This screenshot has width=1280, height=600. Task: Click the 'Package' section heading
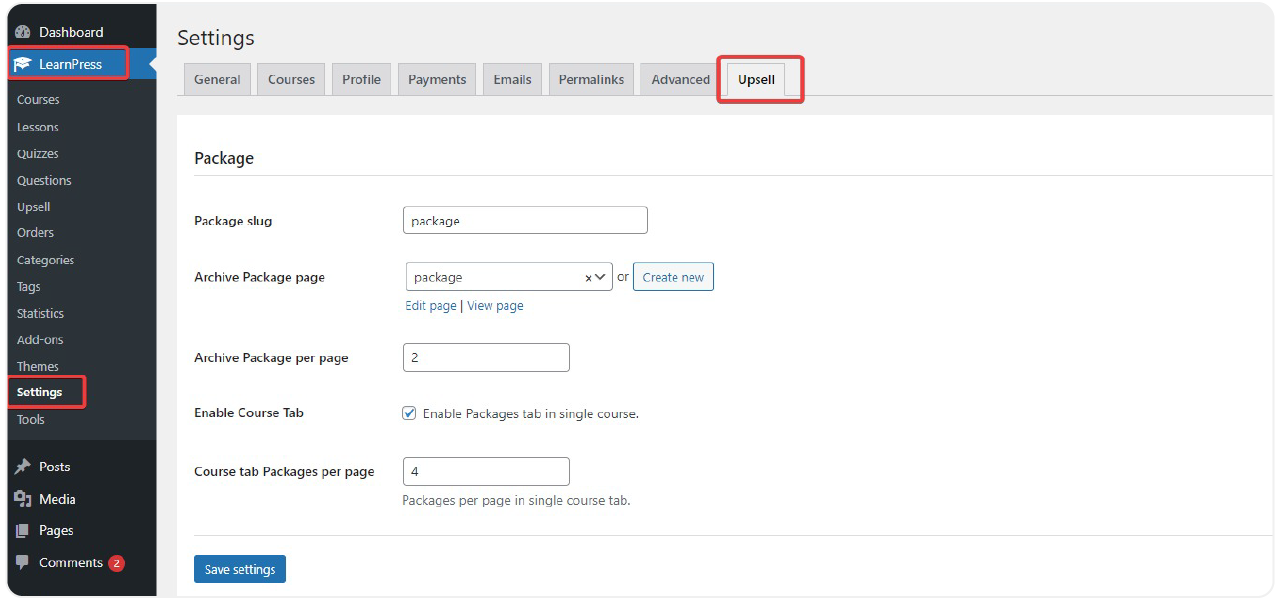224,158
